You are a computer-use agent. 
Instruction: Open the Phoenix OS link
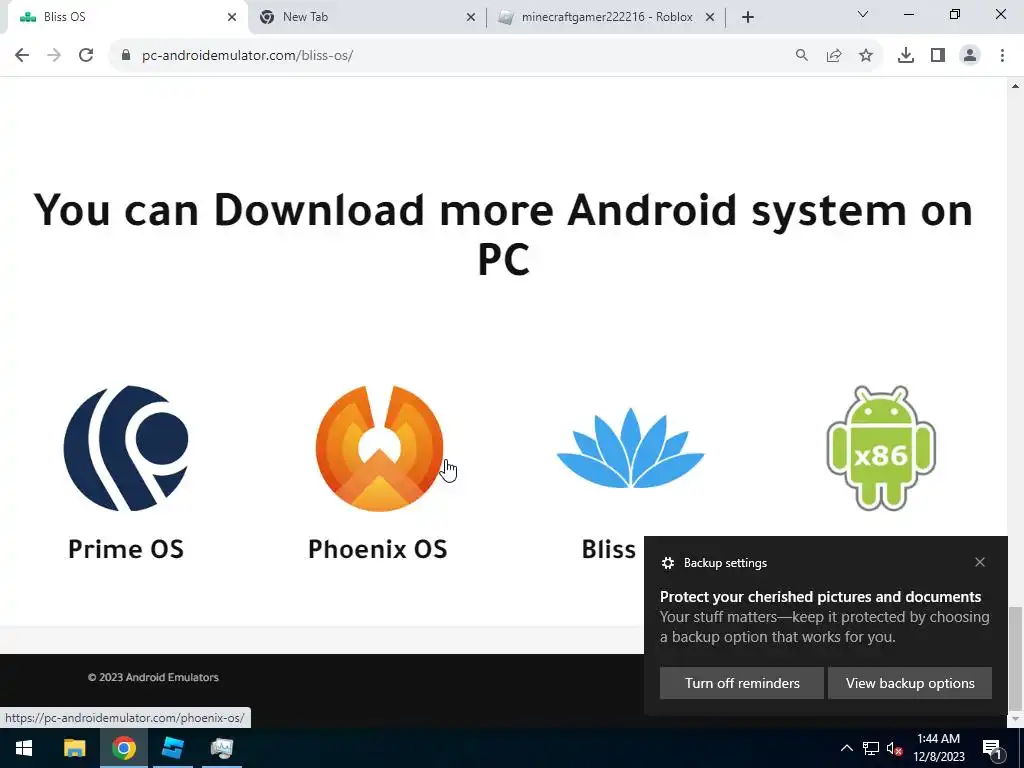pos(377,549)
